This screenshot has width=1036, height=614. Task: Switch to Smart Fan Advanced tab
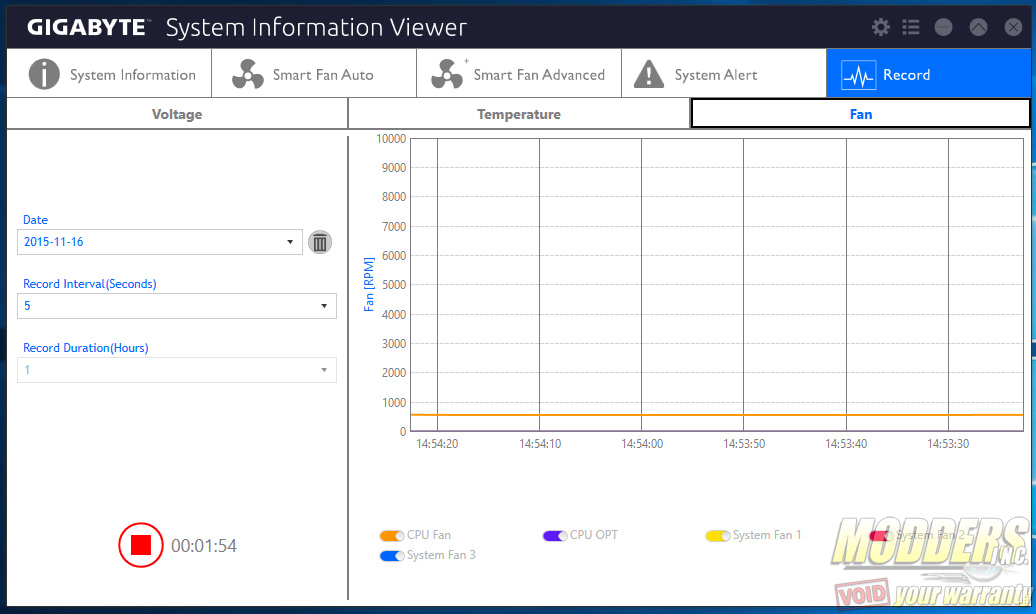tap(519, 73)
